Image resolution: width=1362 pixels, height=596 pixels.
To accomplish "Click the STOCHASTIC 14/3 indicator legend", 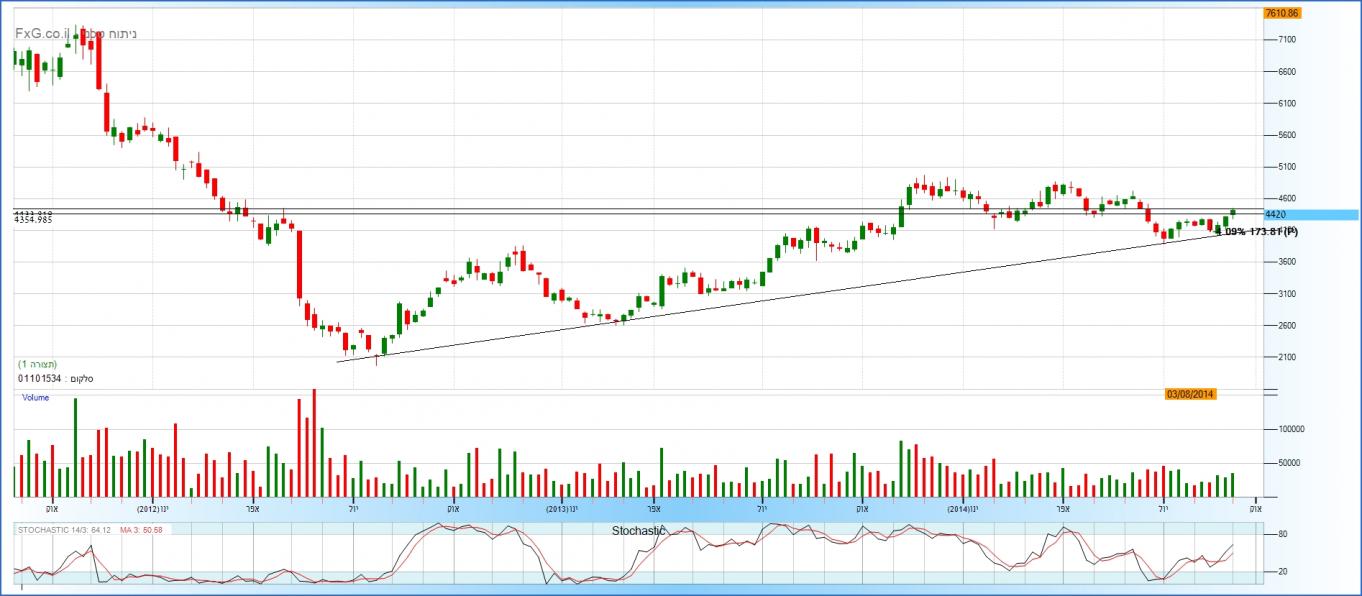I will (x=63, y=528).
